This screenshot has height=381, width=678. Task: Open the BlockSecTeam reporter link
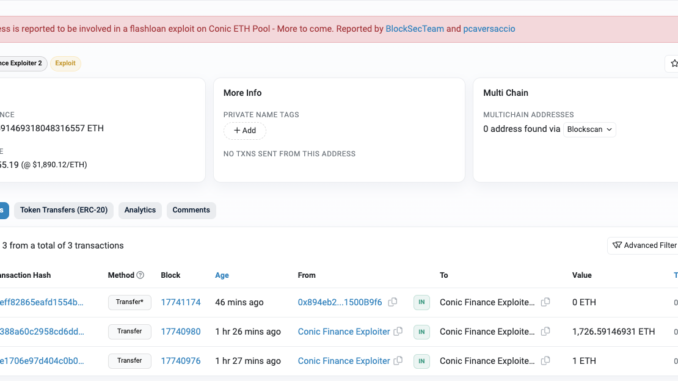click(x=415, y=29)
